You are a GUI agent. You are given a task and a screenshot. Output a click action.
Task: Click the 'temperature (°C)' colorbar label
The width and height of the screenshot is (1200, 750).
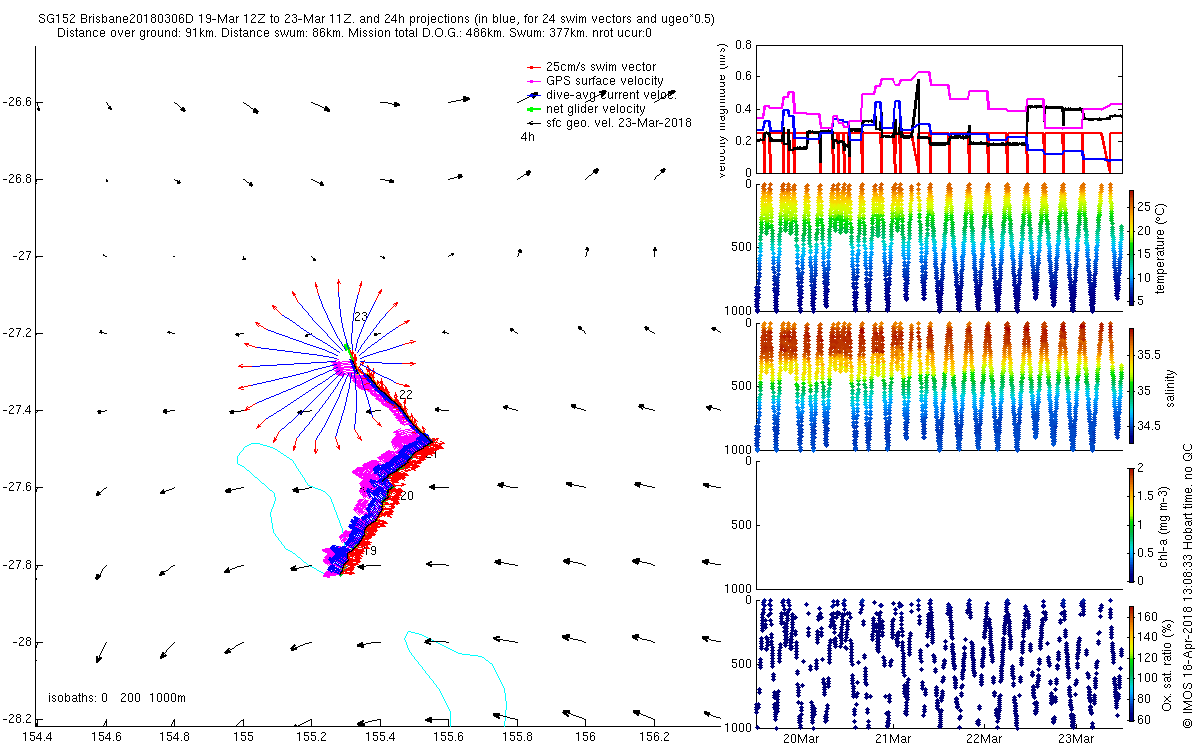pyautogui.click(x=1160, y=247)
